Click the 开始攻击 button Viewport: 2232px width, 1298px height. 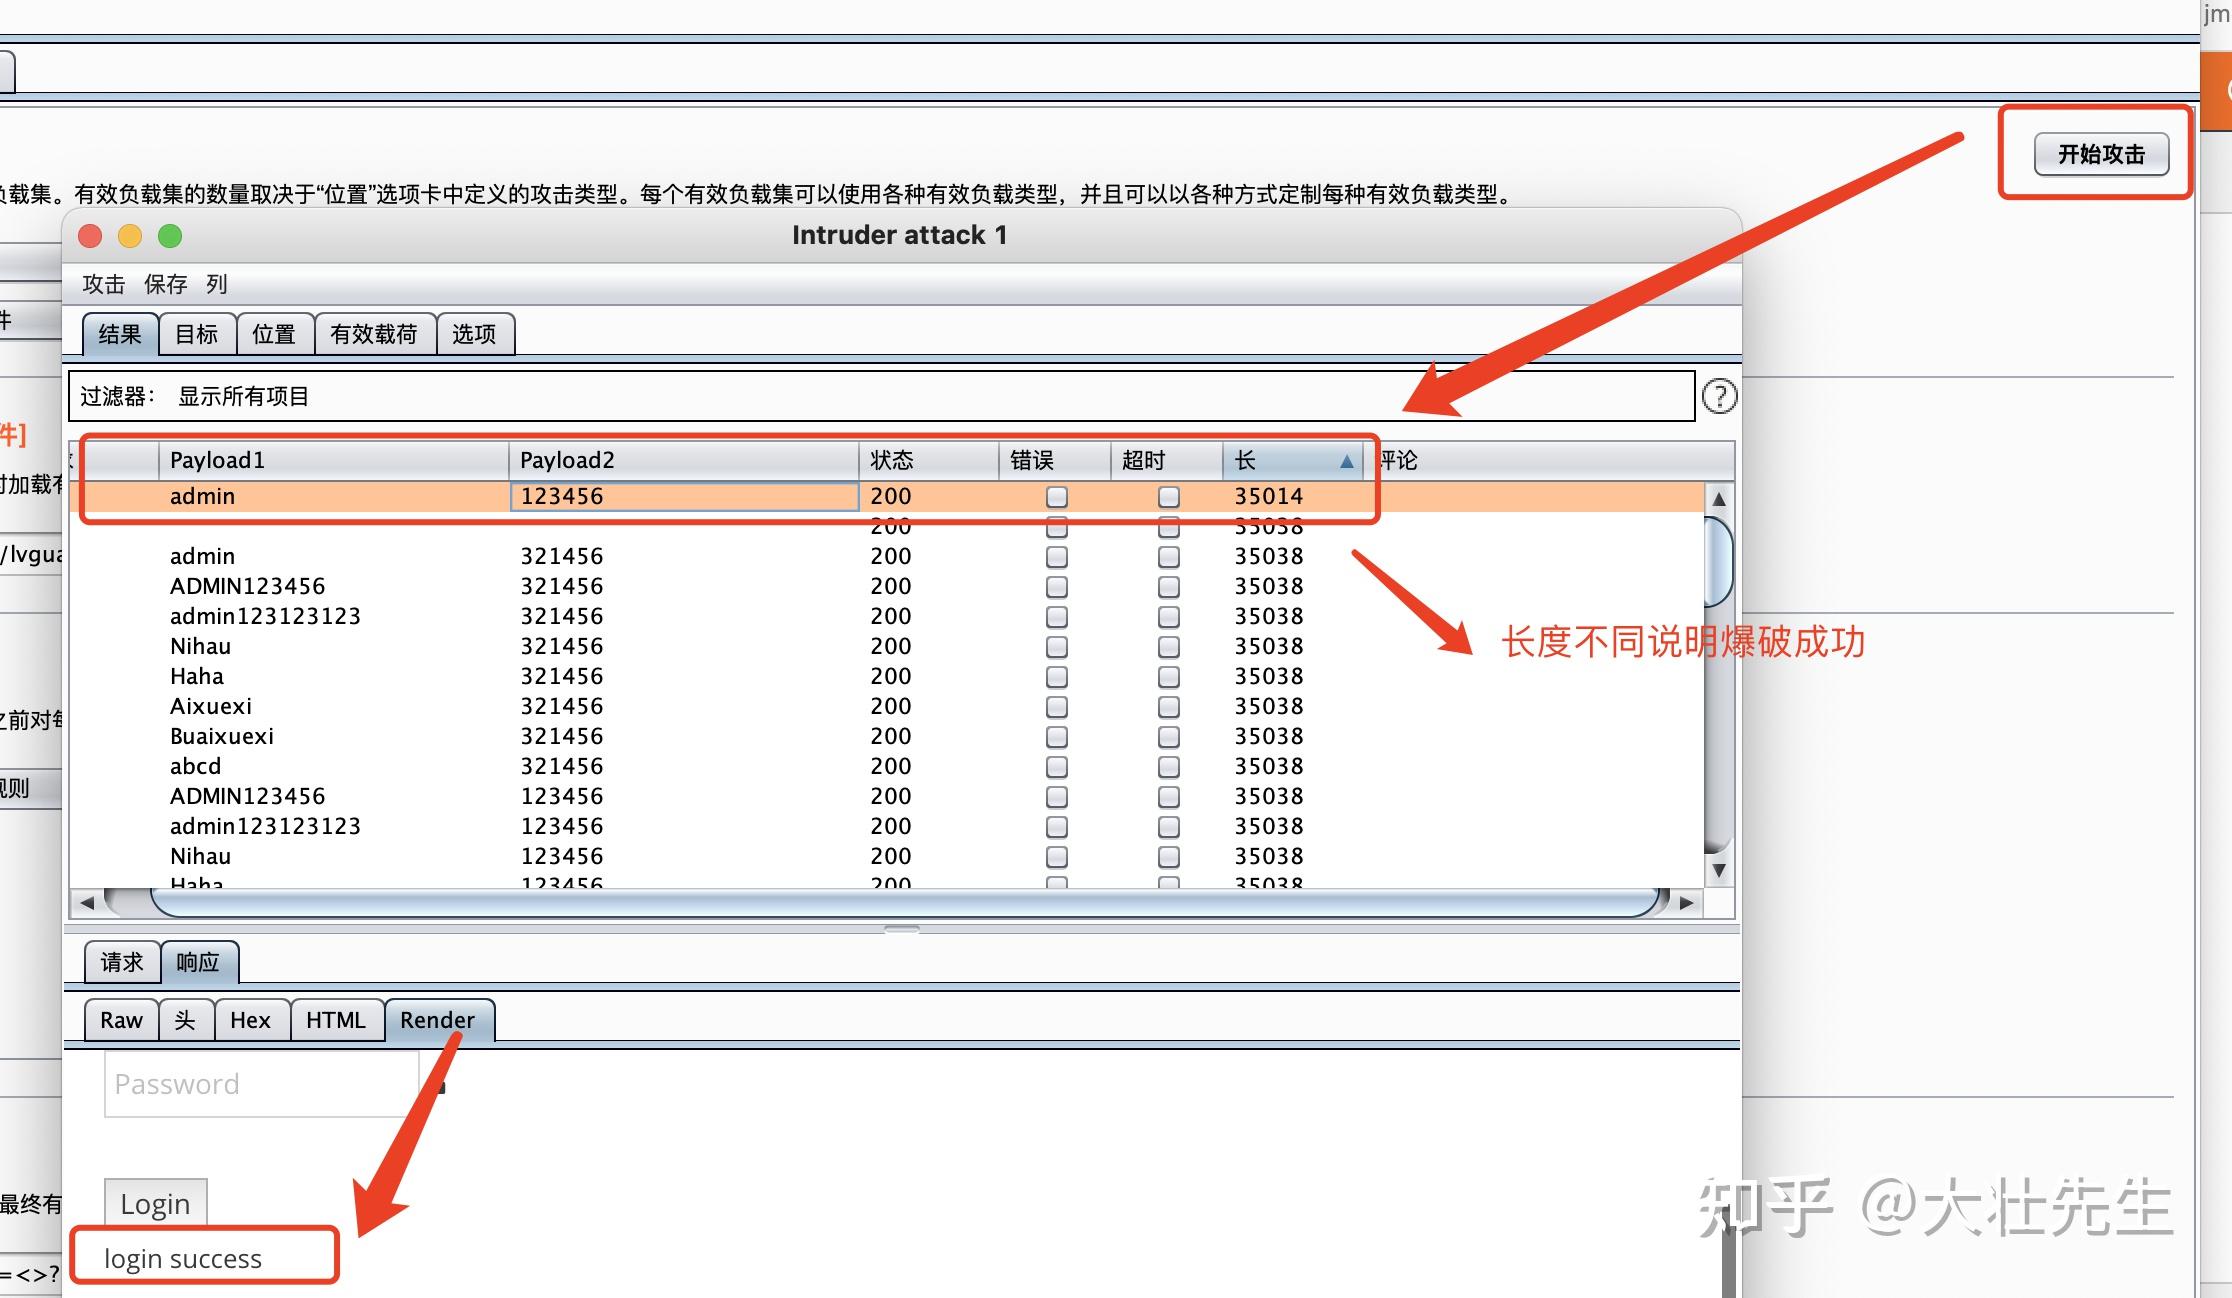tap(2101, 154)
